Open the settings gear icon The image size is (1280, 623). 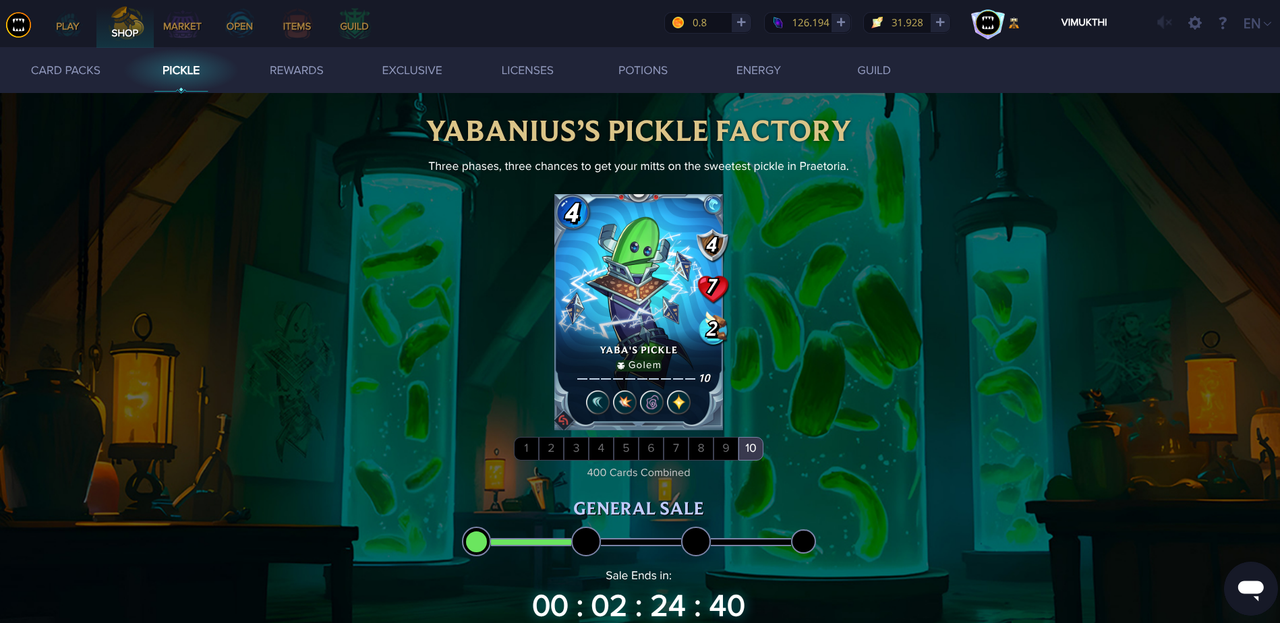tap(1195, 23)
